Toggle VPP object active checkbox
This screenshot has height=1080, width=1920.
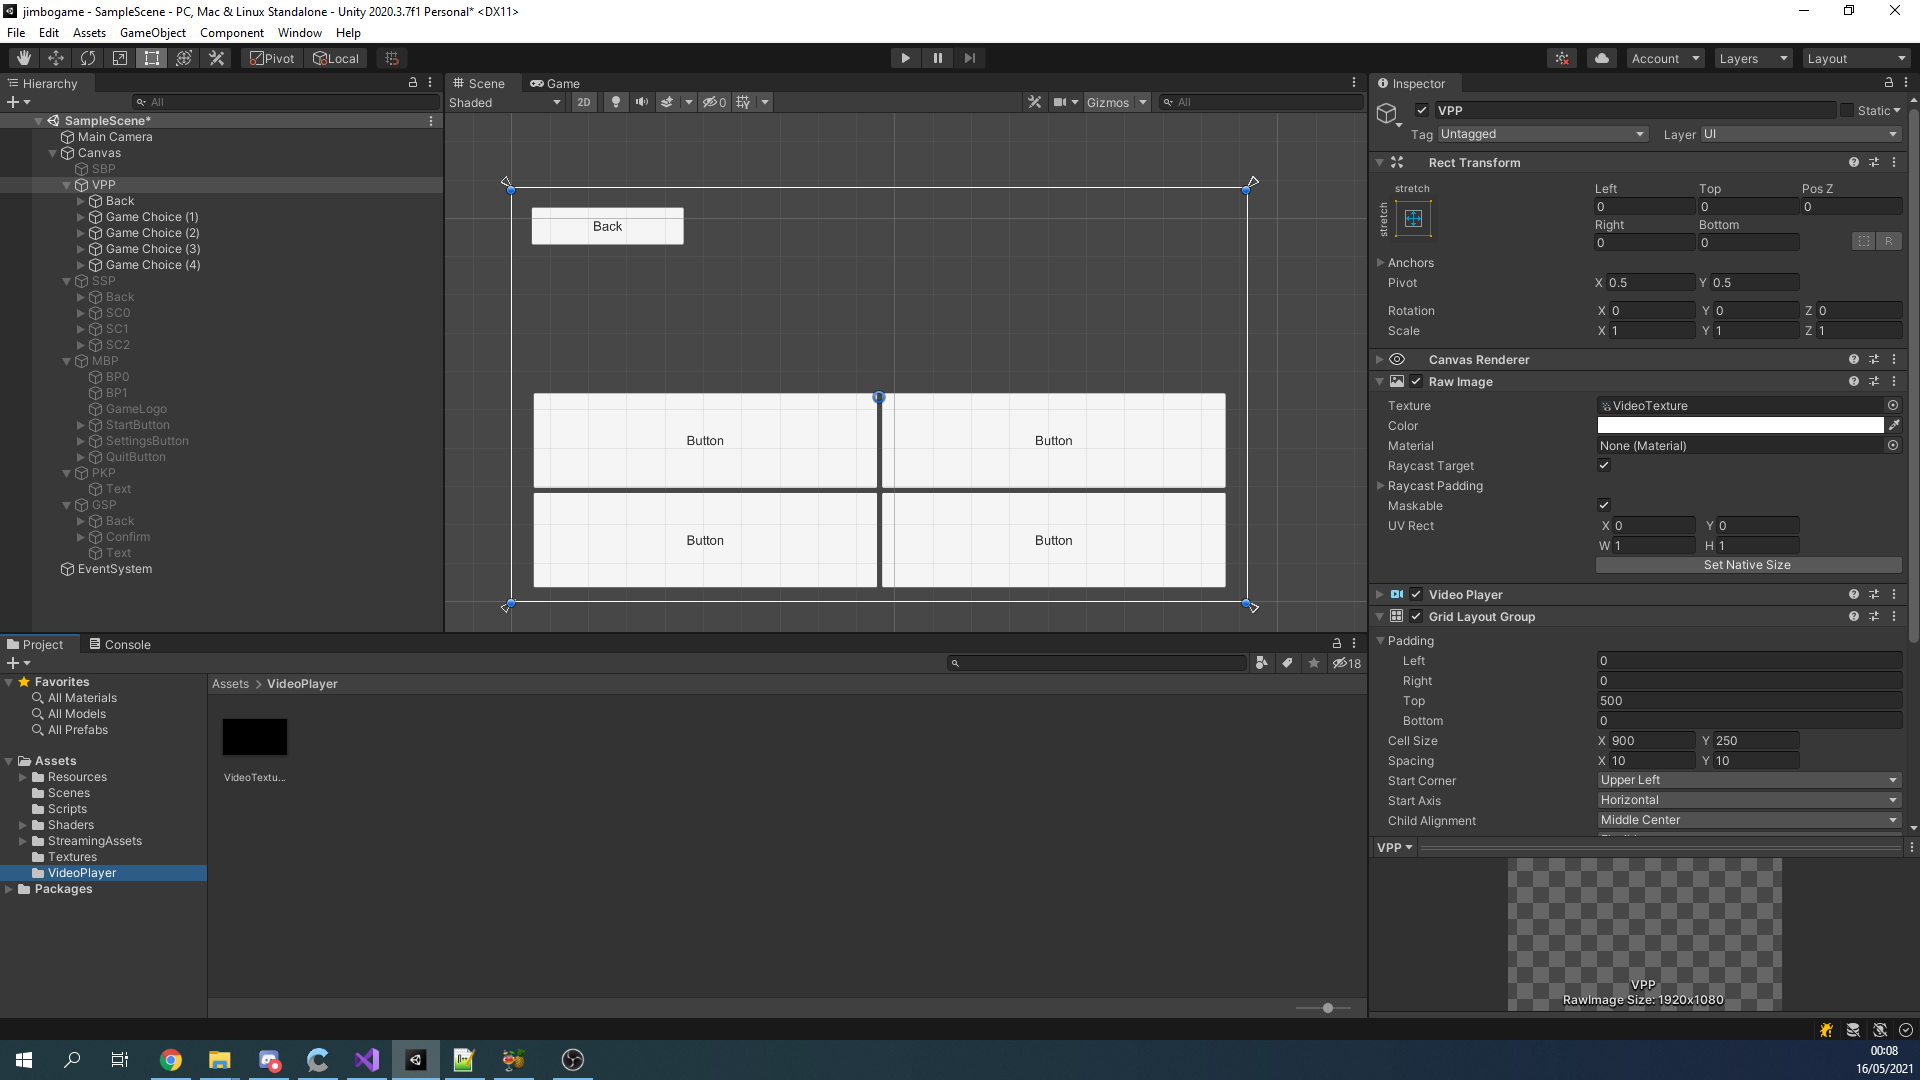click(x=1422, y=110)
